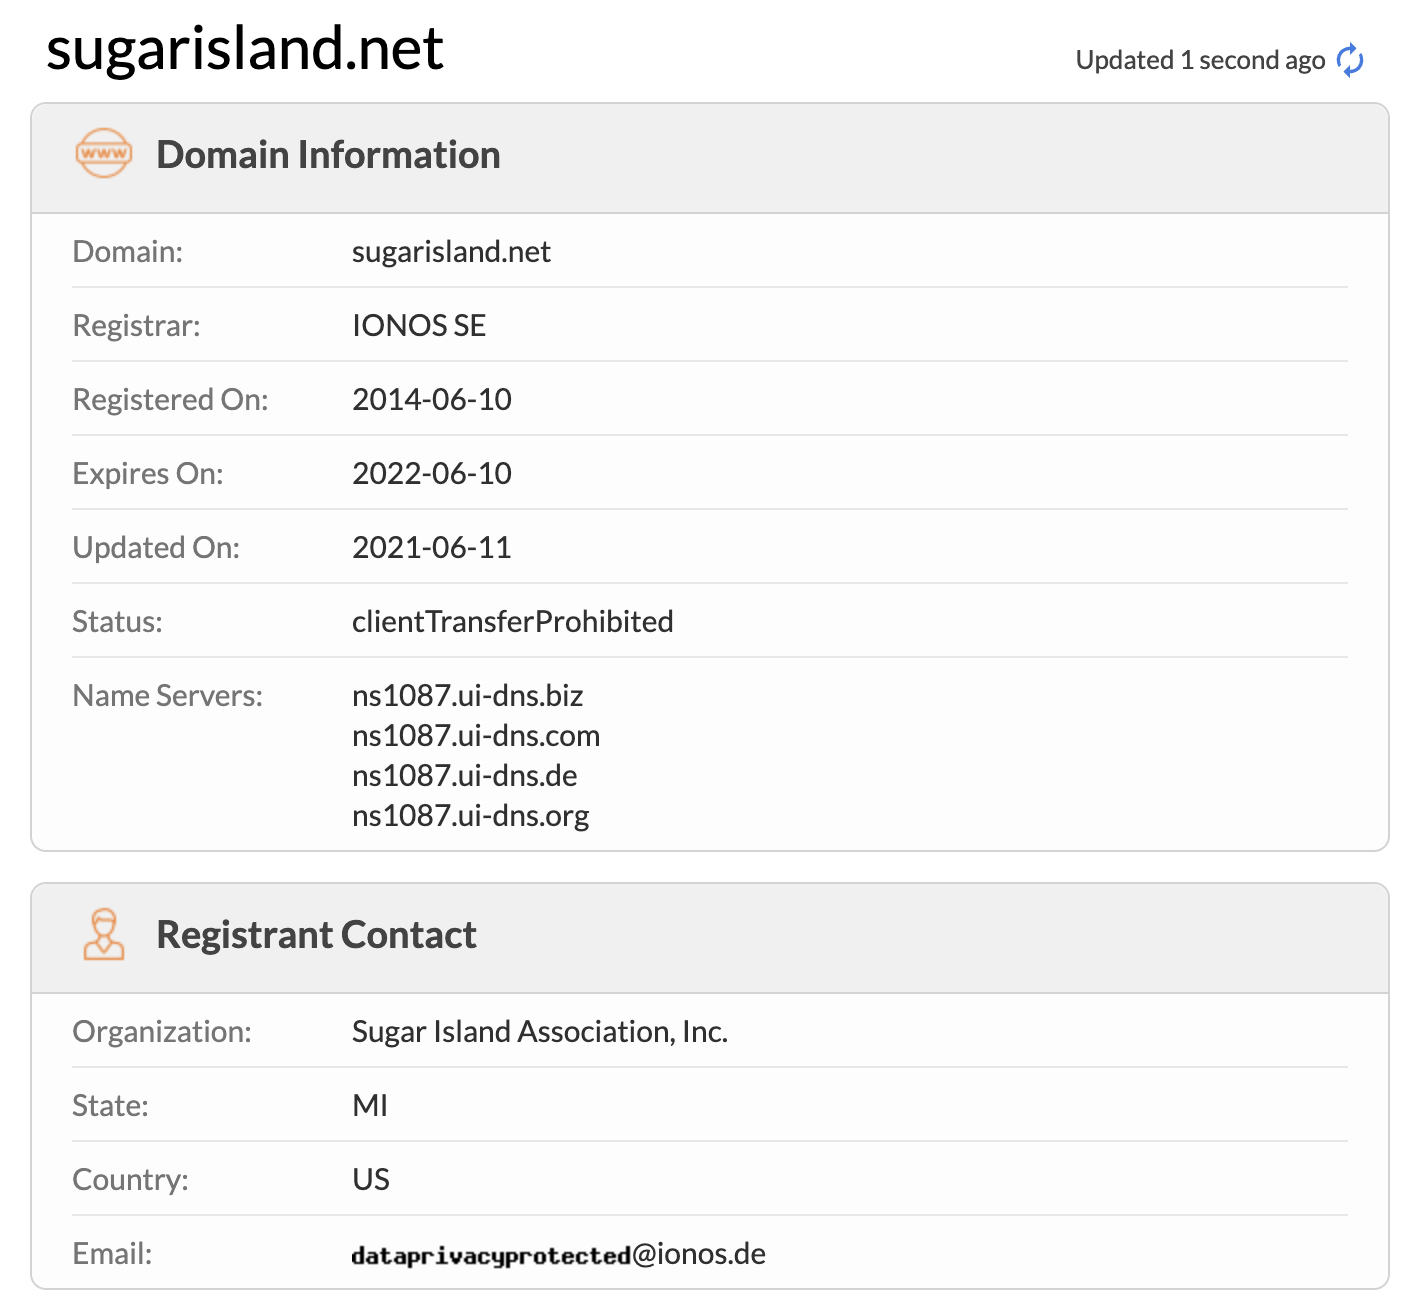Click the registrant state value MI
Image resolution: width=1406 pixels, height=1304 pixels.
370,1105
